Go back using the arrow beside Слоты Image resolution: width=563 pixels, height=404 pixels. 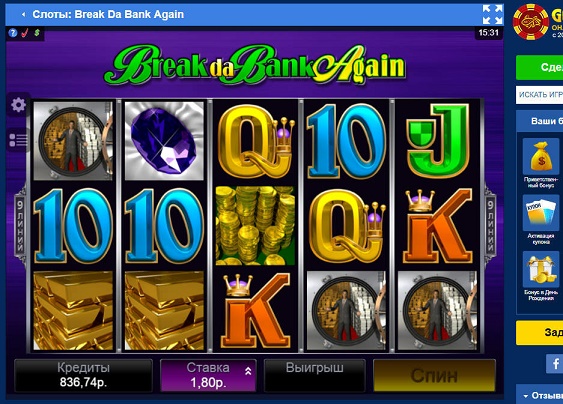tap(23, 14)
